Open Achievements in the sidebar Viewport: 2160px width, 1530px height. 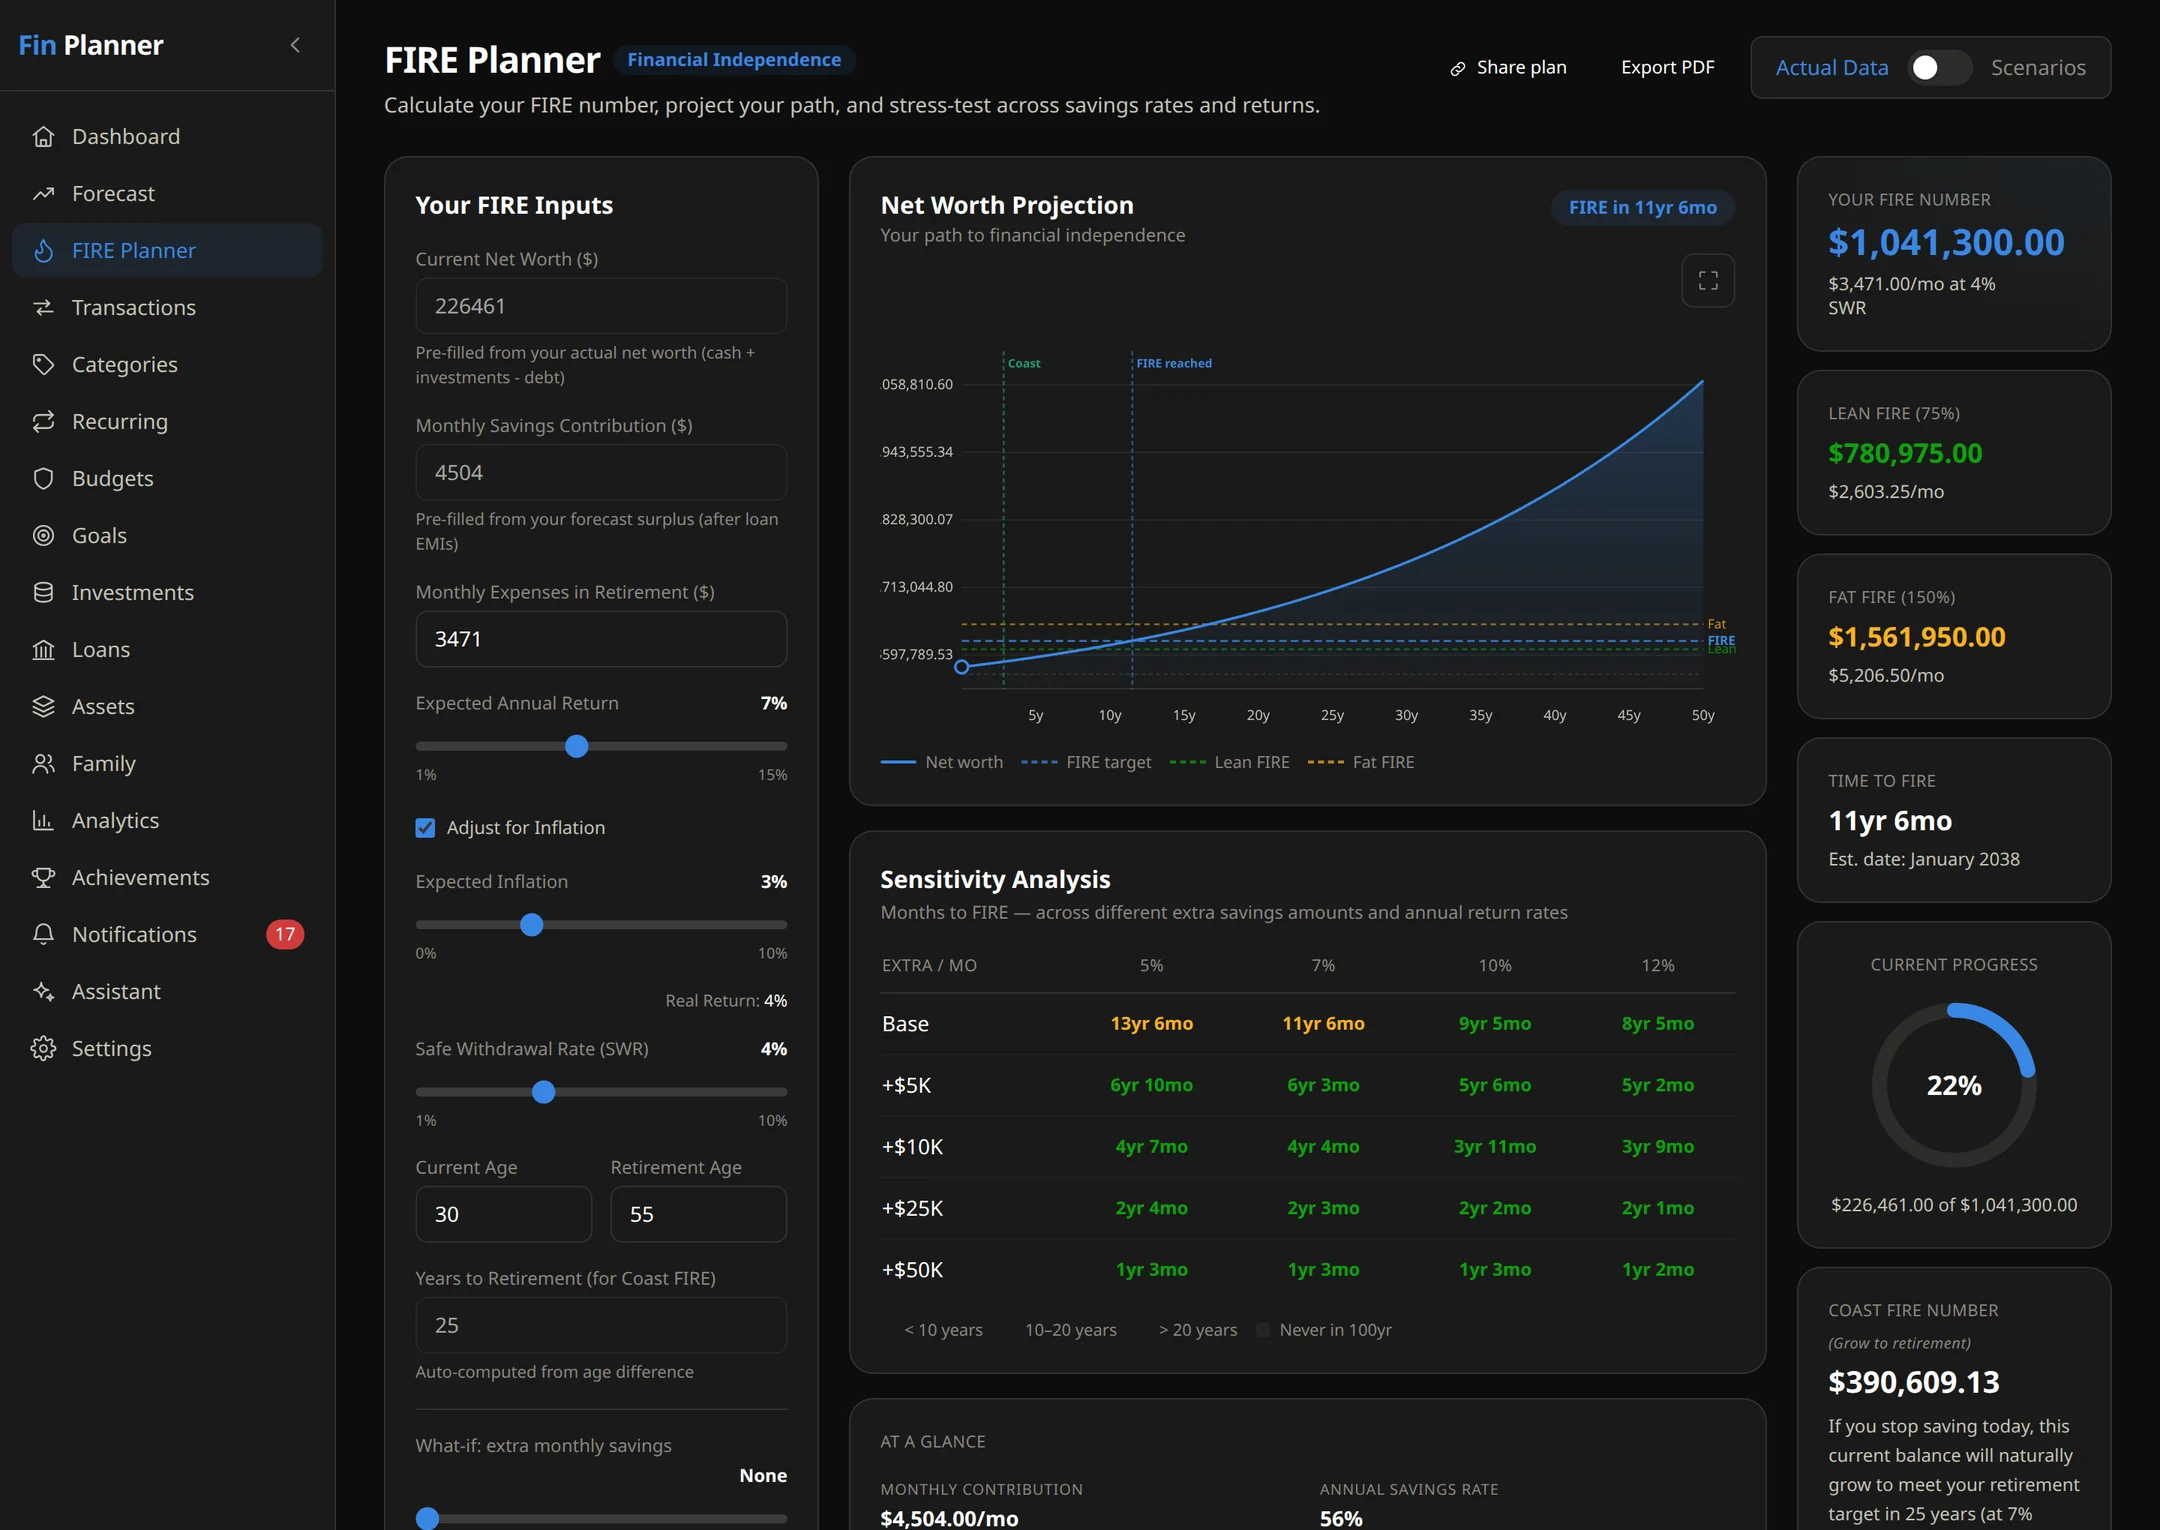pyautogui.click(x=167, y=877)
